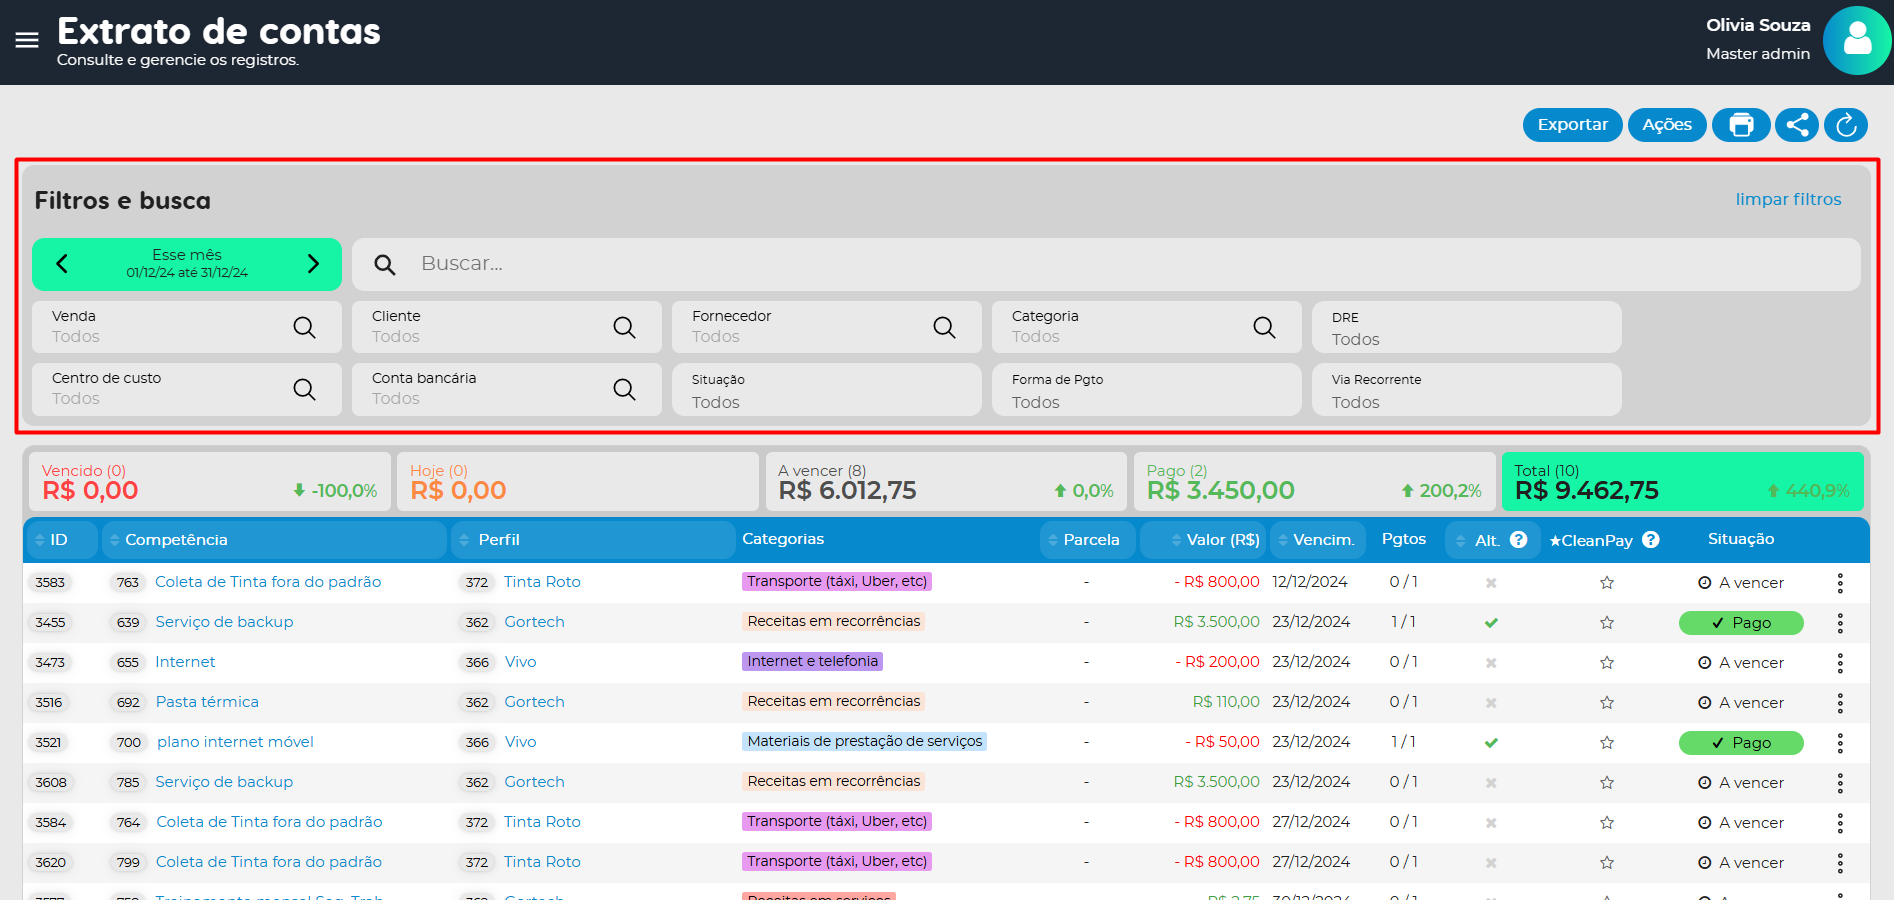Viewport: 1894px width, 900px height.
Task: Select the Pago (2) summary card
Action: [1314, 482]
